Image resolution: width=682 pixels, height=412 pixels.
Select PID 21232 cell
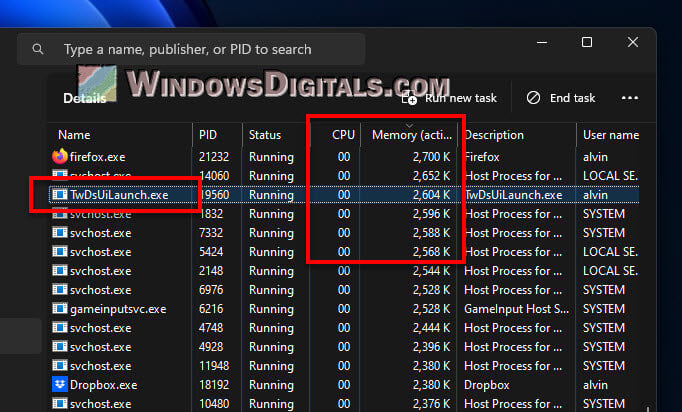click(214, 157)
